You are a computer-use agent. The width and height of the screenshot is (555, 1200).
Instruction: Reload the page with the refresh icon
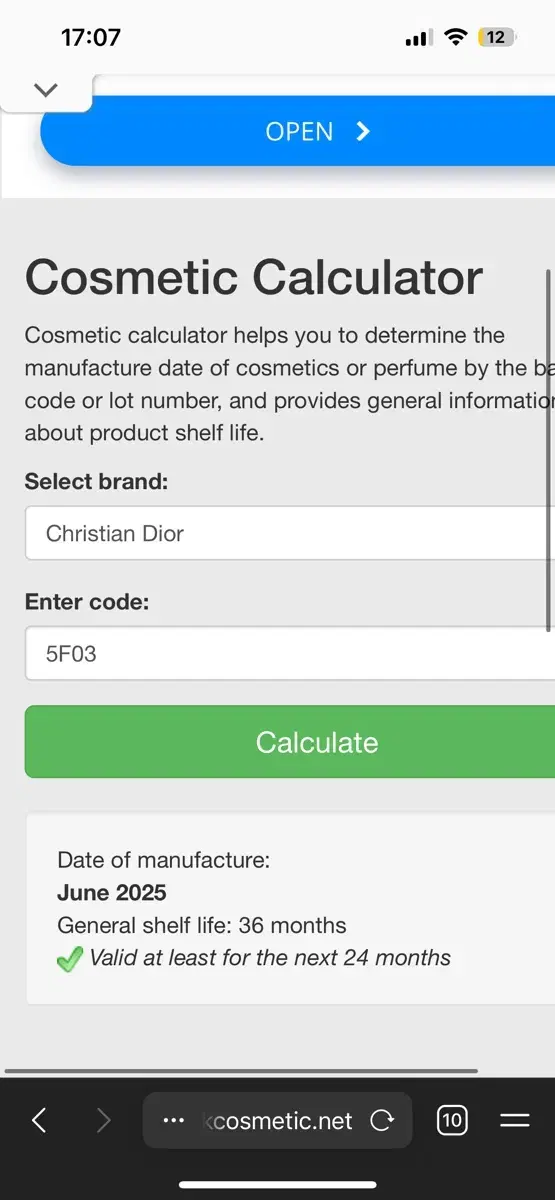(382, 1121)
